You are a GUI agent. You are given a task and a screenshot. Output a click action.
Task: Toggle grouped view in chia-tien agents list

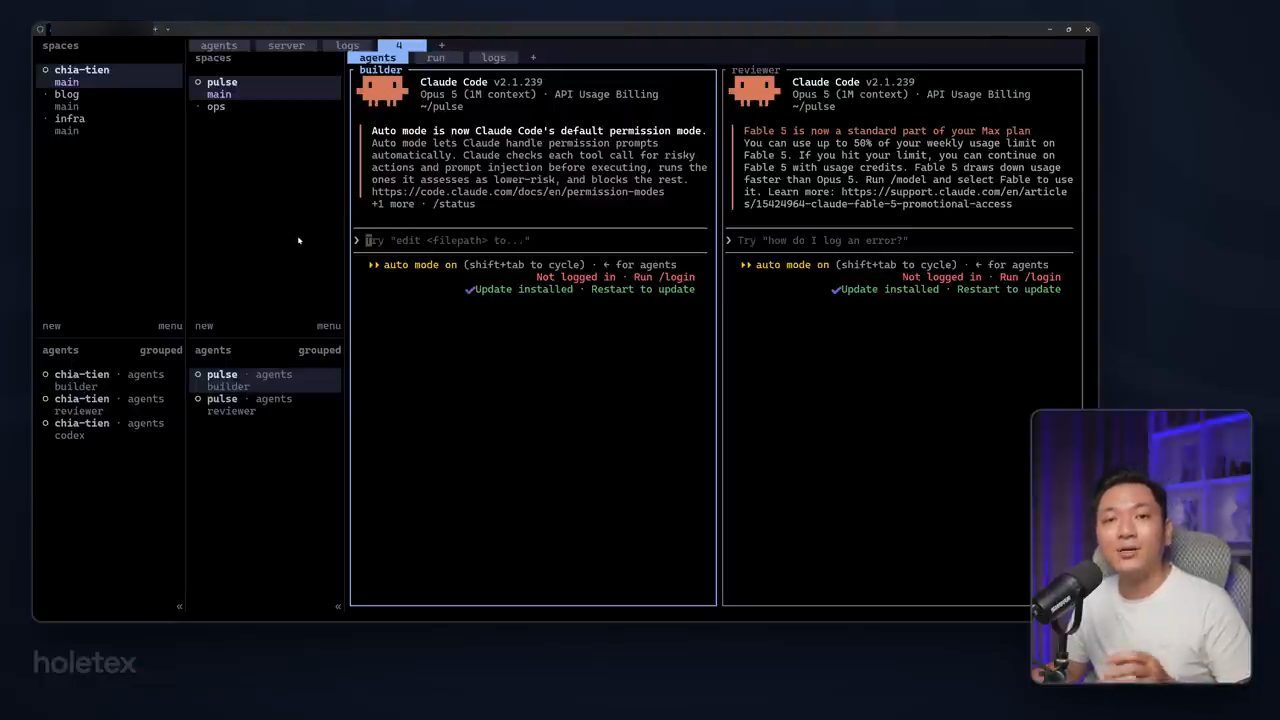pos(161,350)
